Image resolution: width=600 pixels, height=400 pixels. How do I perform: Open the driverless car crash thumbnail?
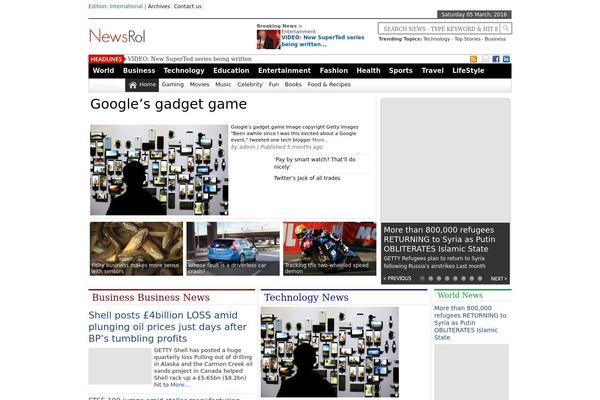[233, 249]
